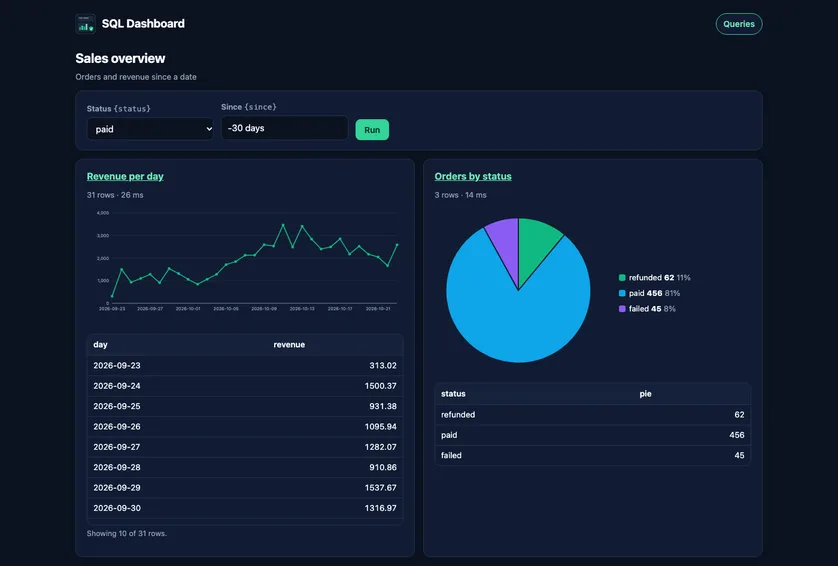Click the Sales overview heading
This screenshot has width=838, height=566.
(x=120, y=58)
